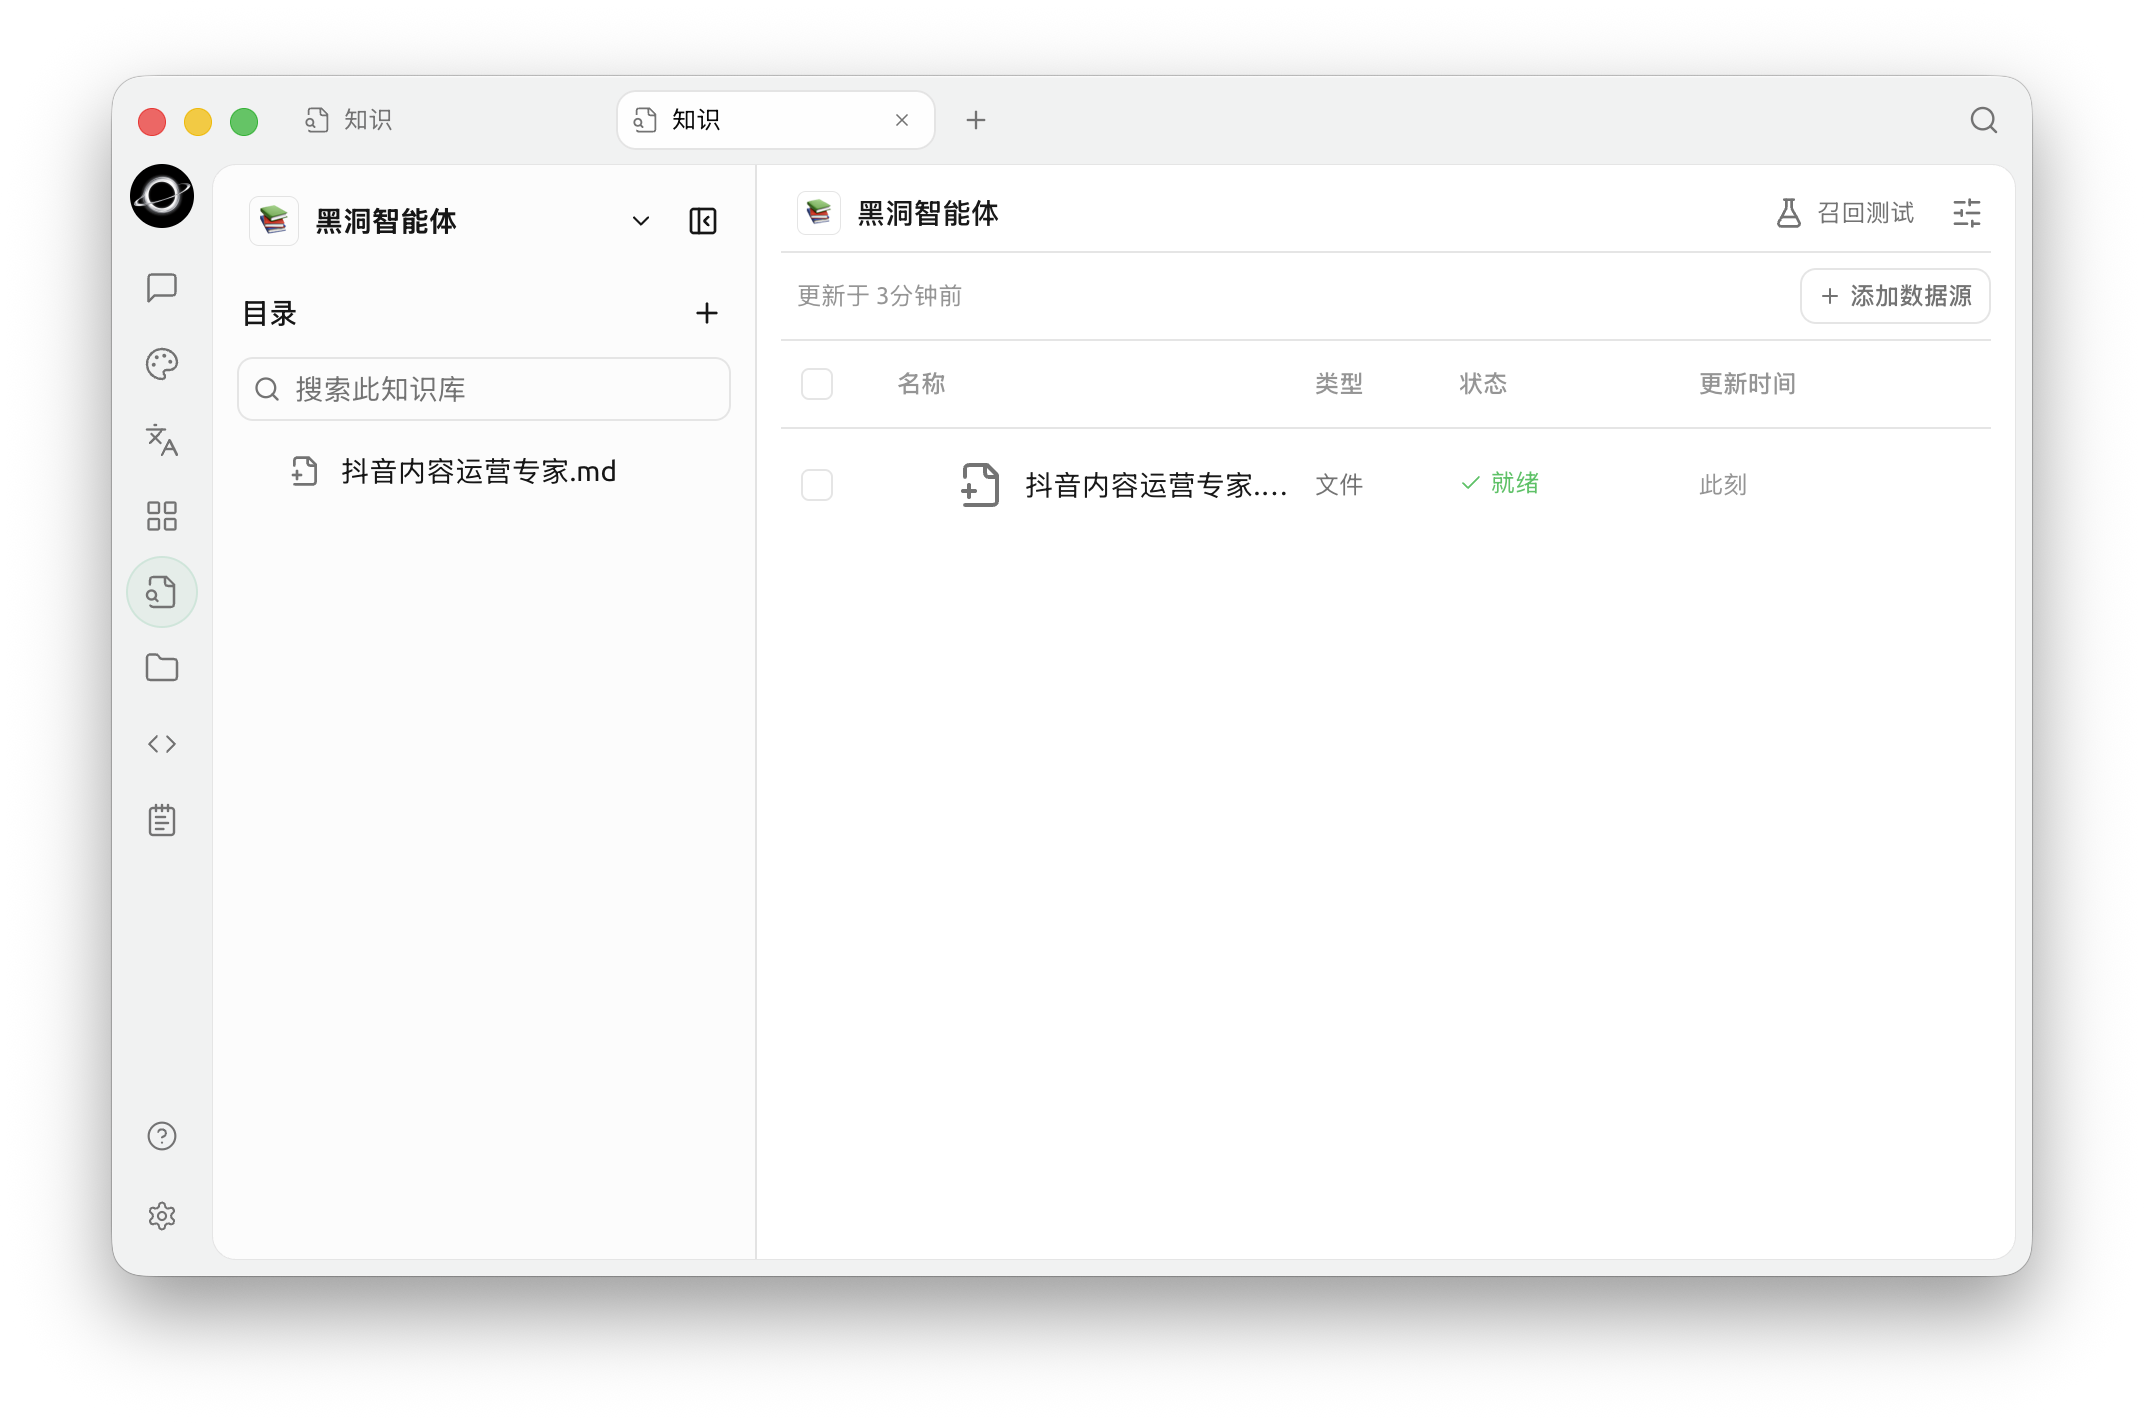Open knowledge base settings sliders icon

point(1966,213)
